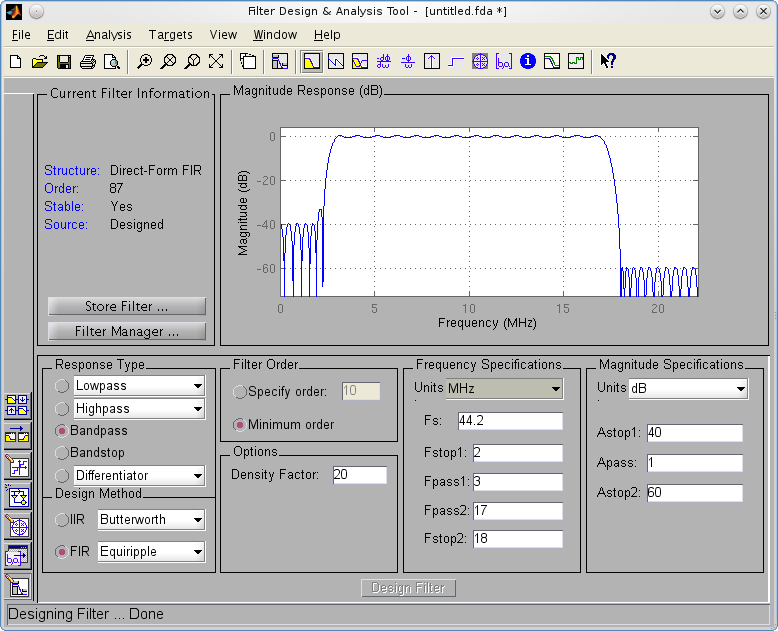The height and width of the screenshot is (631, 778).
Task: Click the What's This help cursor icon
Action: tap(607, 61)
